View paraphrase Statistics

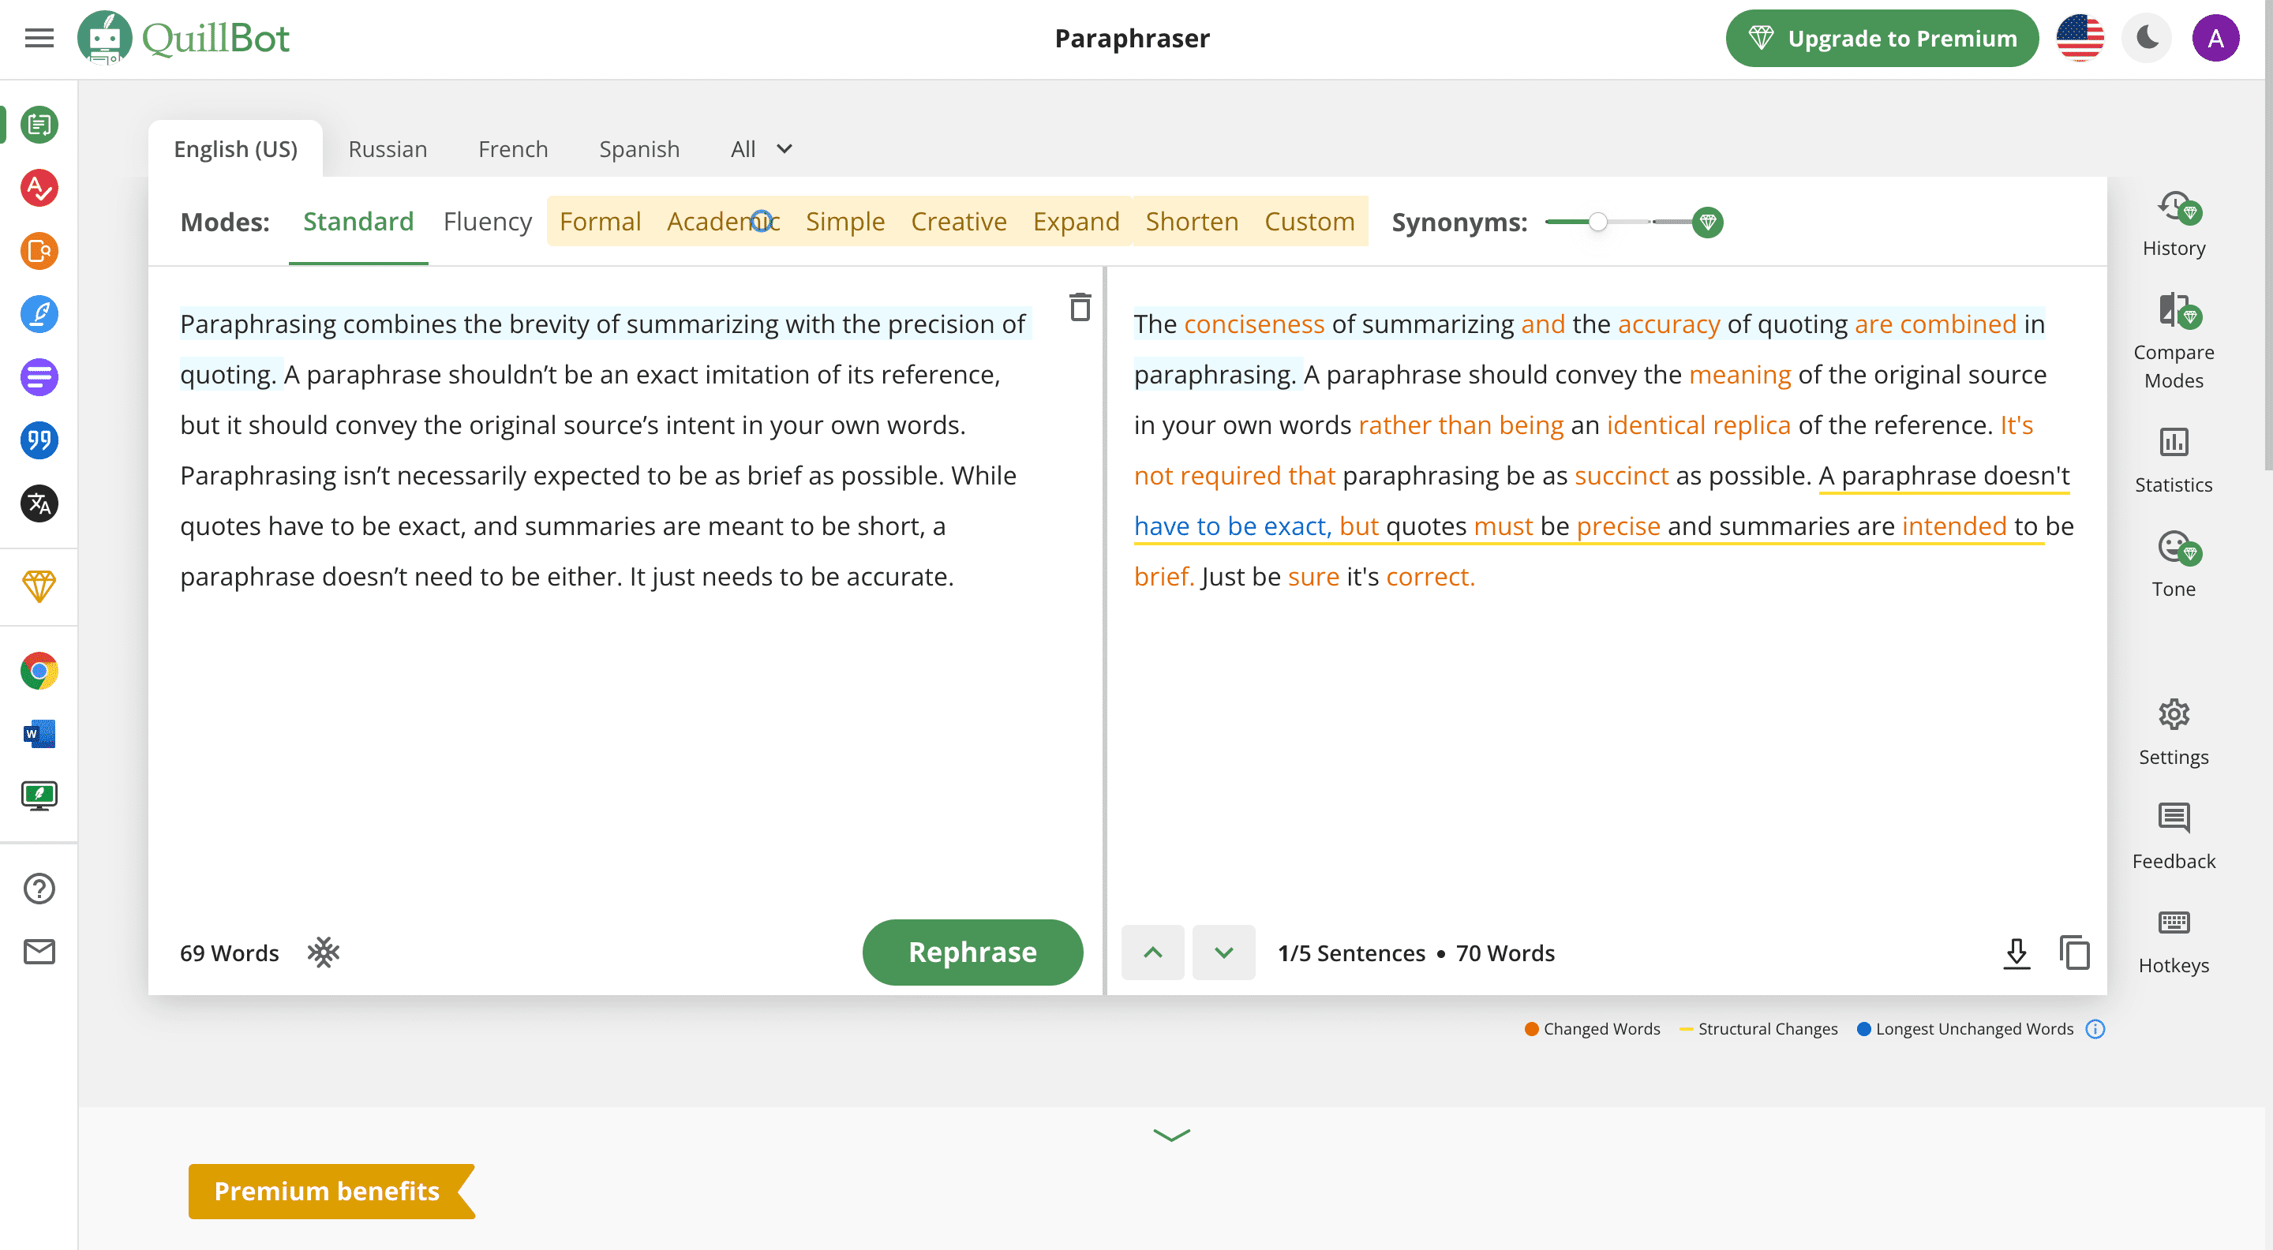(x=2173, y=458)
